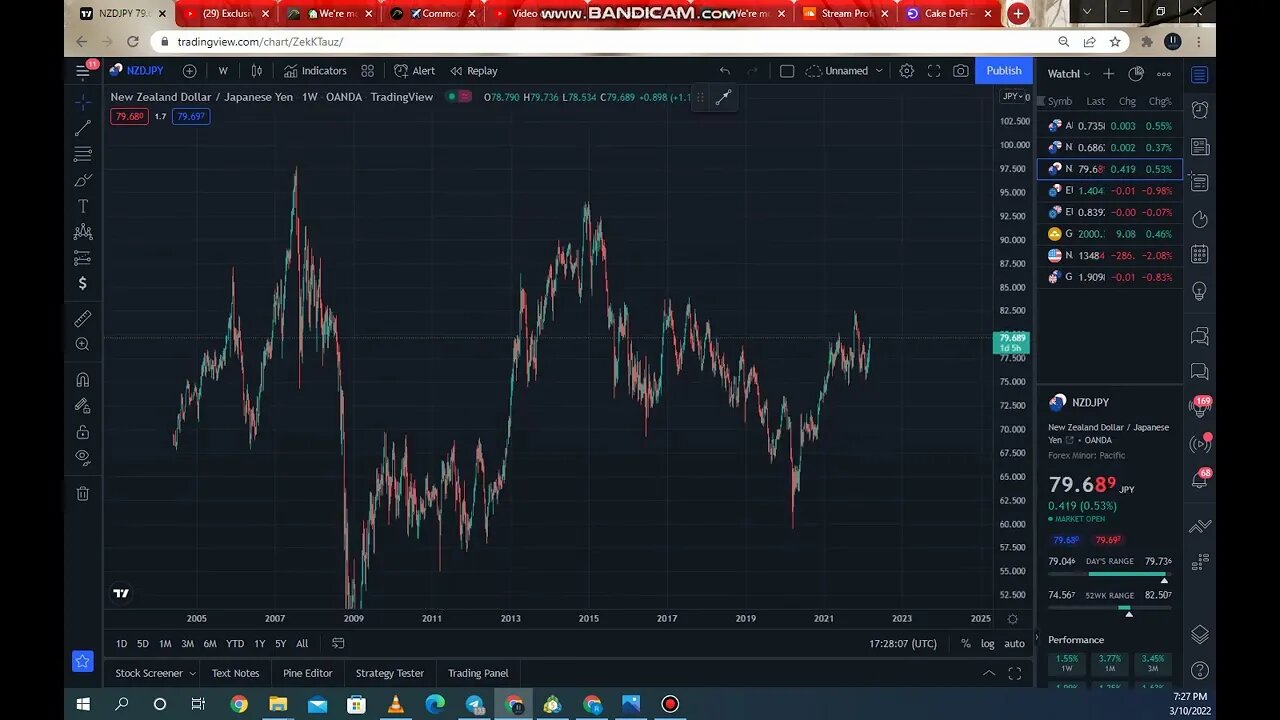Toggle lock all drawing tools

83,432
